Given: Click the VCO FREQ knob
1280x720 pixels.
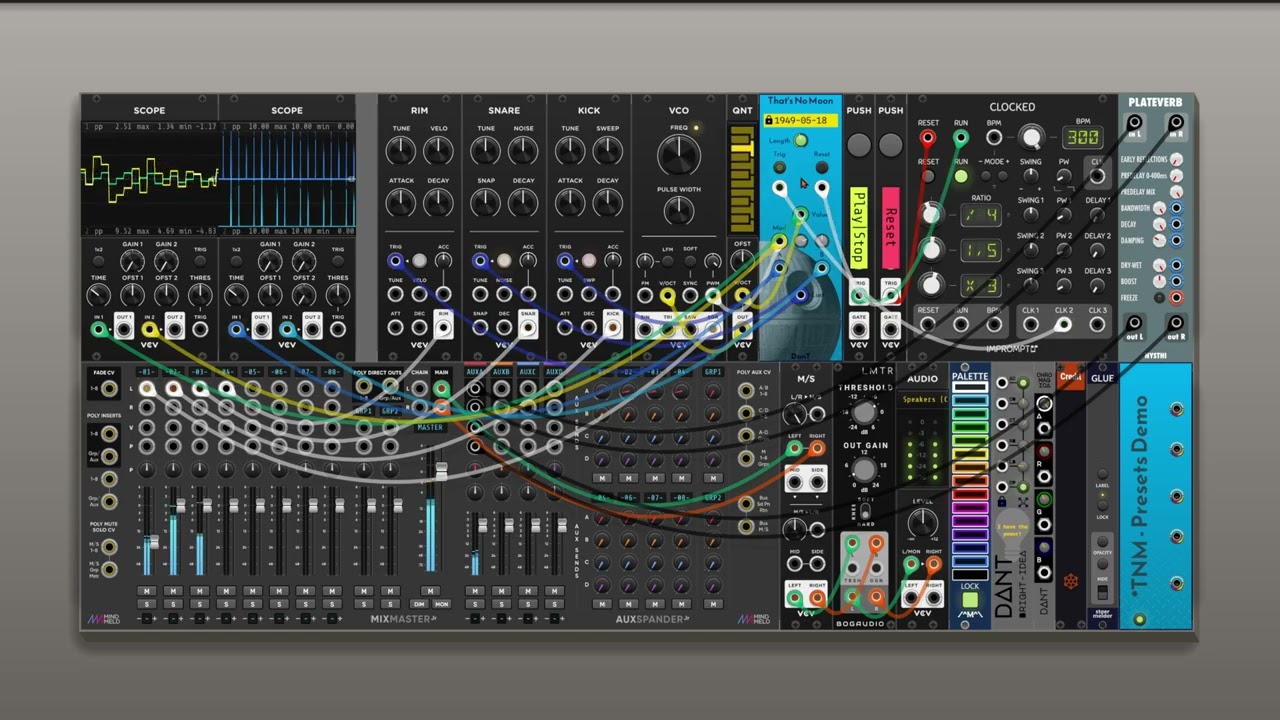Looking at the screenshot, I should (679, 155).
